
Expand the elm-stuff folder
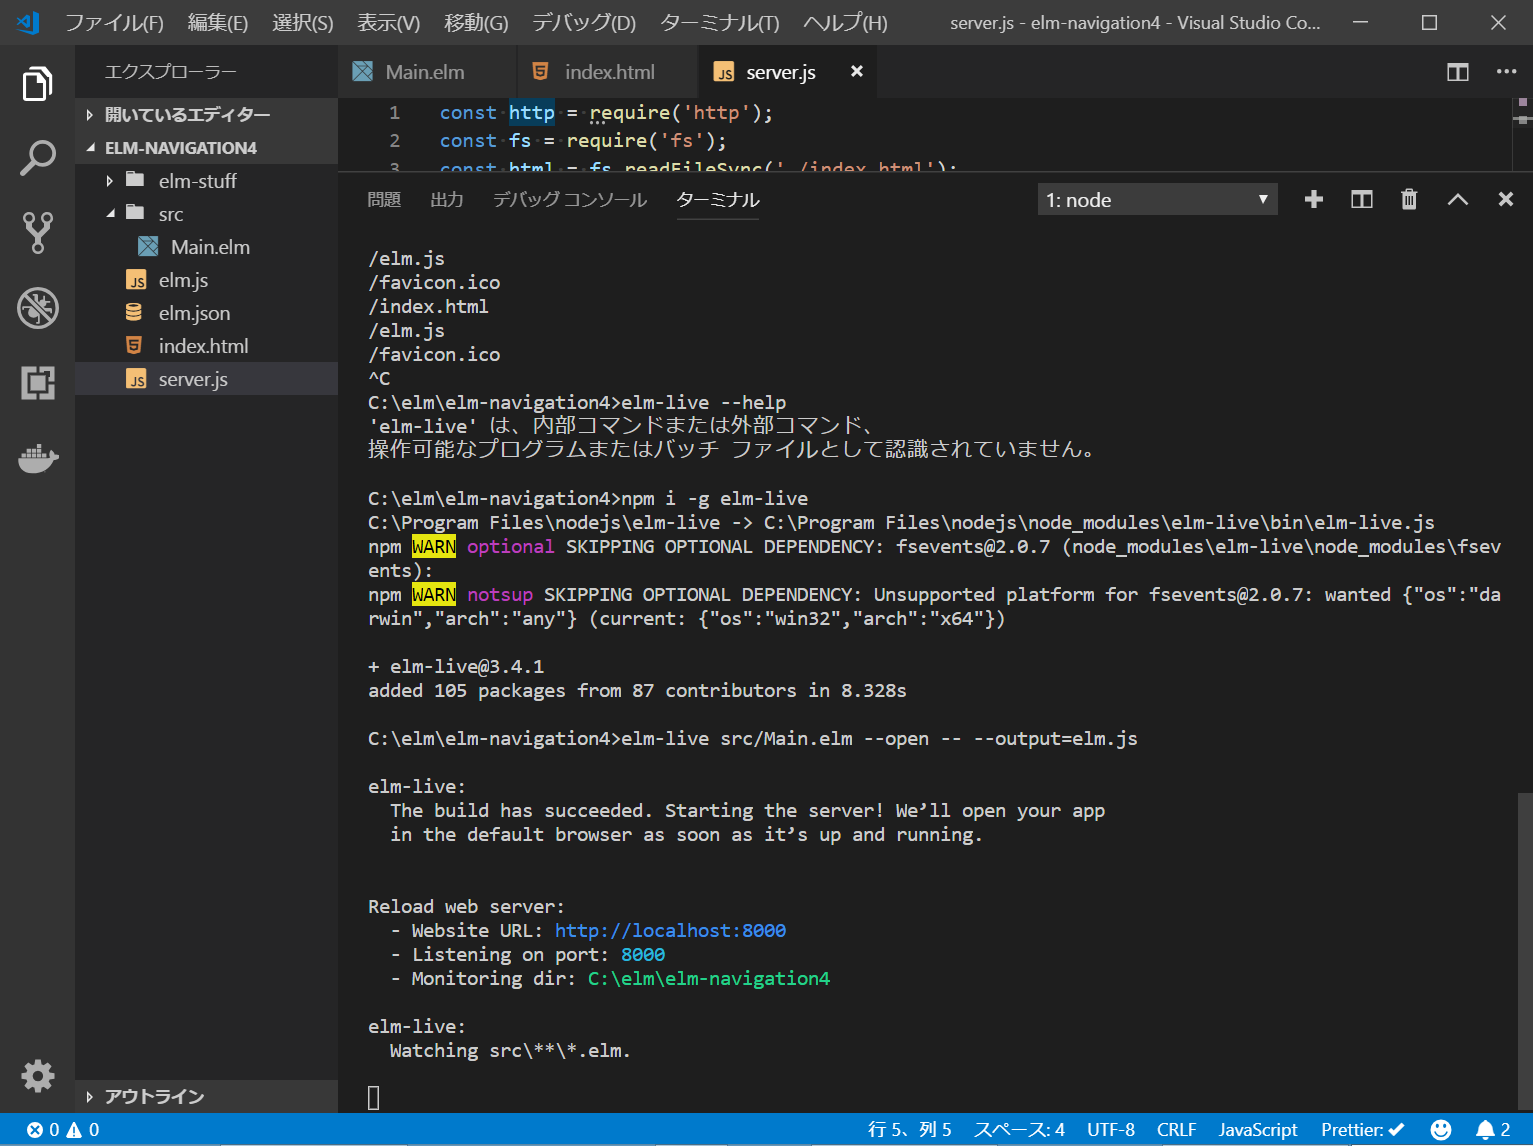[197, 181]
